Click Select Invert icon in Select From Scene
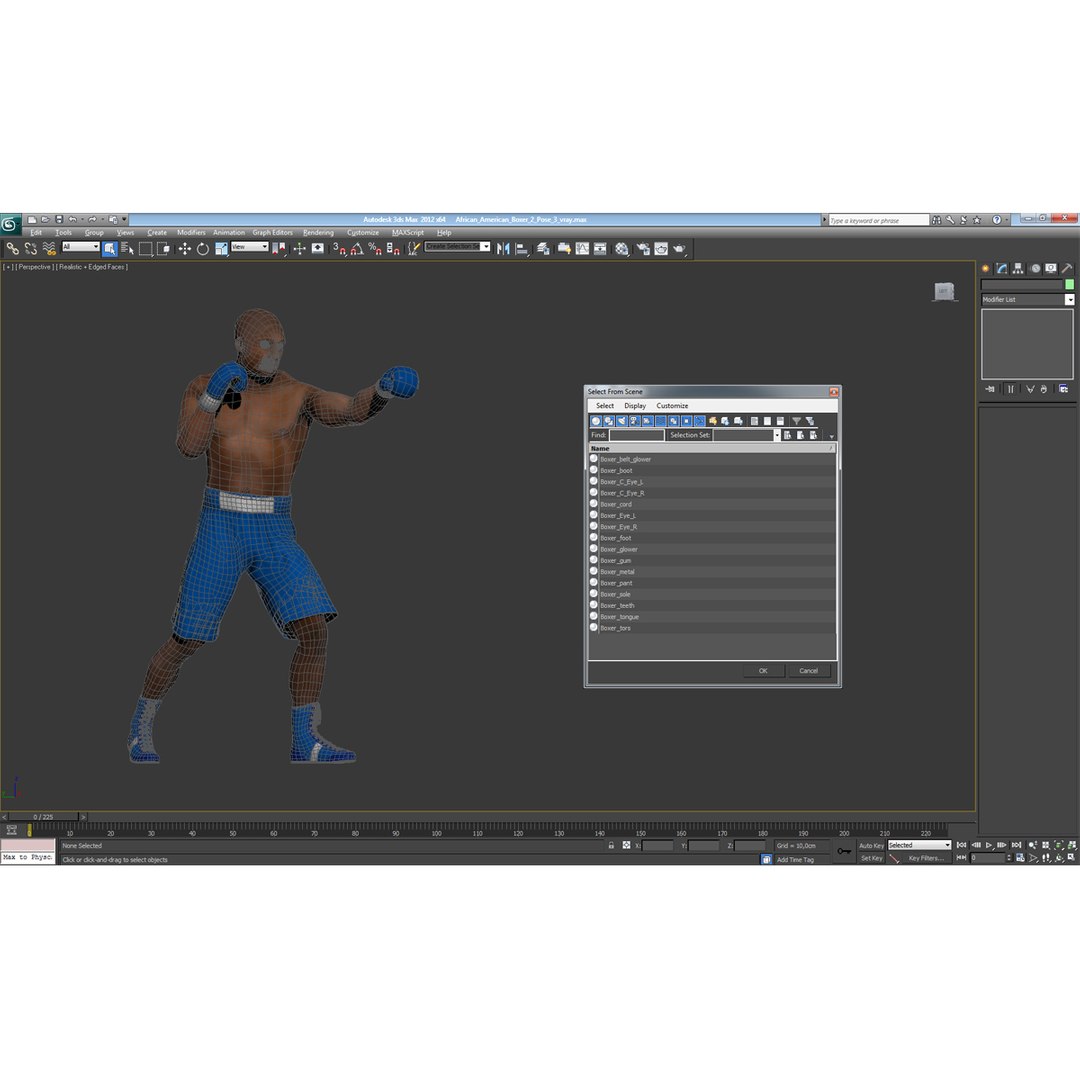Viewport: 1080px width, 1080px height. 780,421
